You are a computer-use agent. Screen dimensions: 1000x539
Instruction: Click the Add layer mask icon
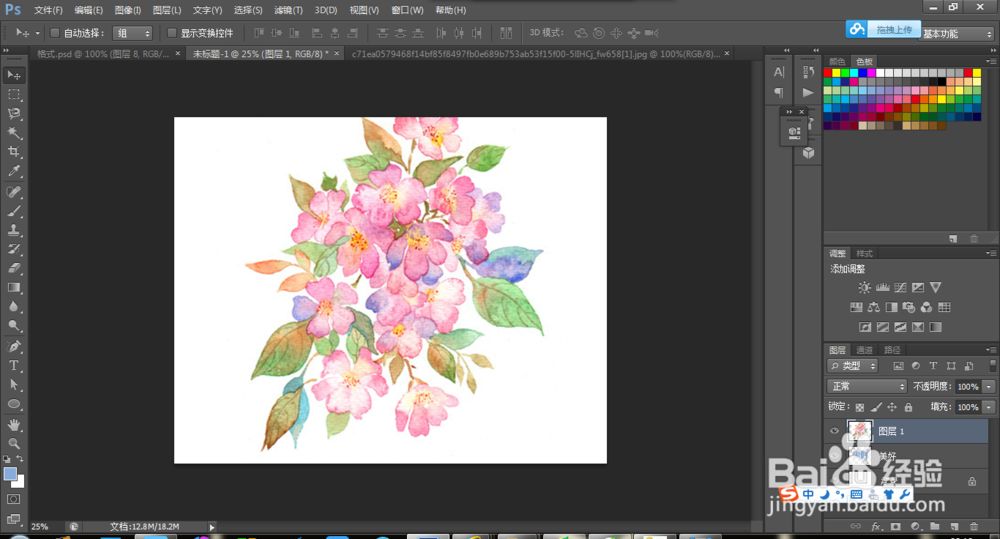pyautogui.click(x=896, y=526)
